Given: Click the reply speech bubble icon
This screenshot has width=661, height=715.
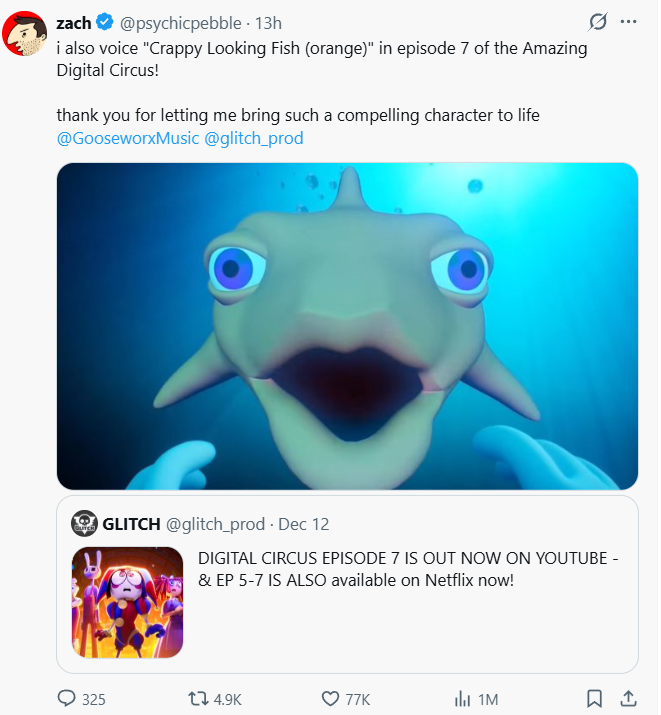Looking at the screenshot, I should pos(67,698).
